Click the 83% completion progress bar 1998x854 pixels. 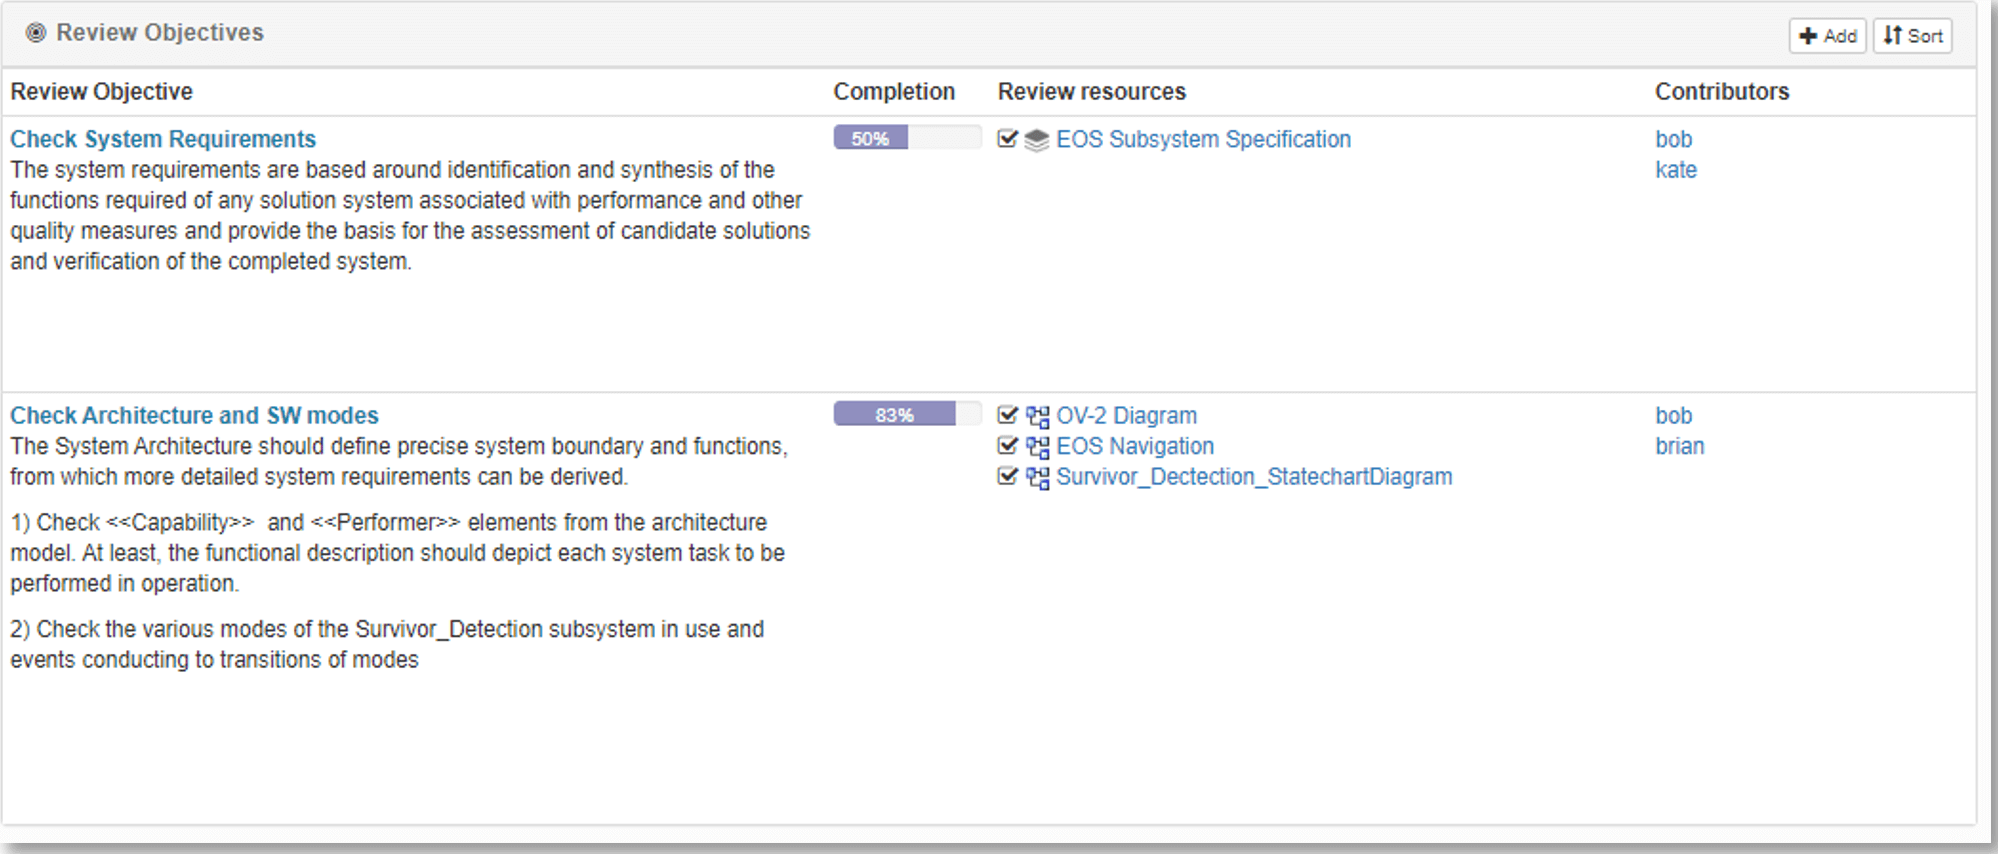(907, 414)
